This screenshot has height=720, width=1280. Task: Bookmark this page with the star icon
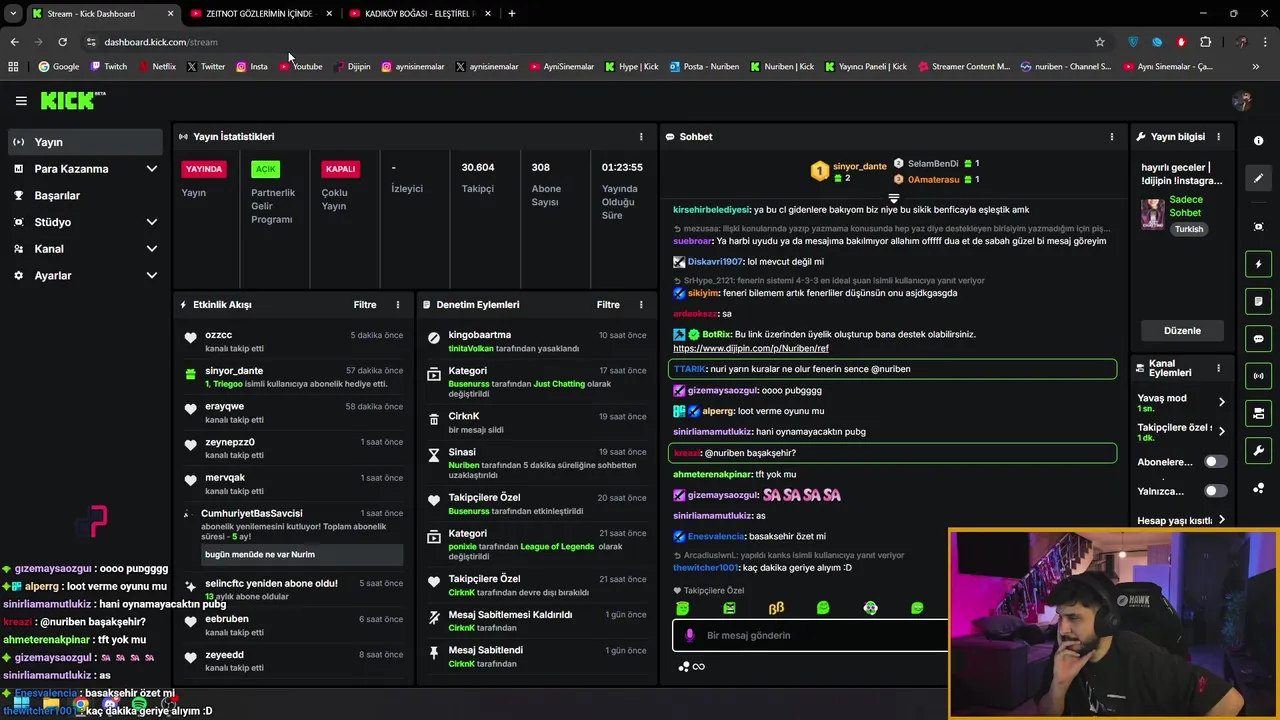[1100, 42]
